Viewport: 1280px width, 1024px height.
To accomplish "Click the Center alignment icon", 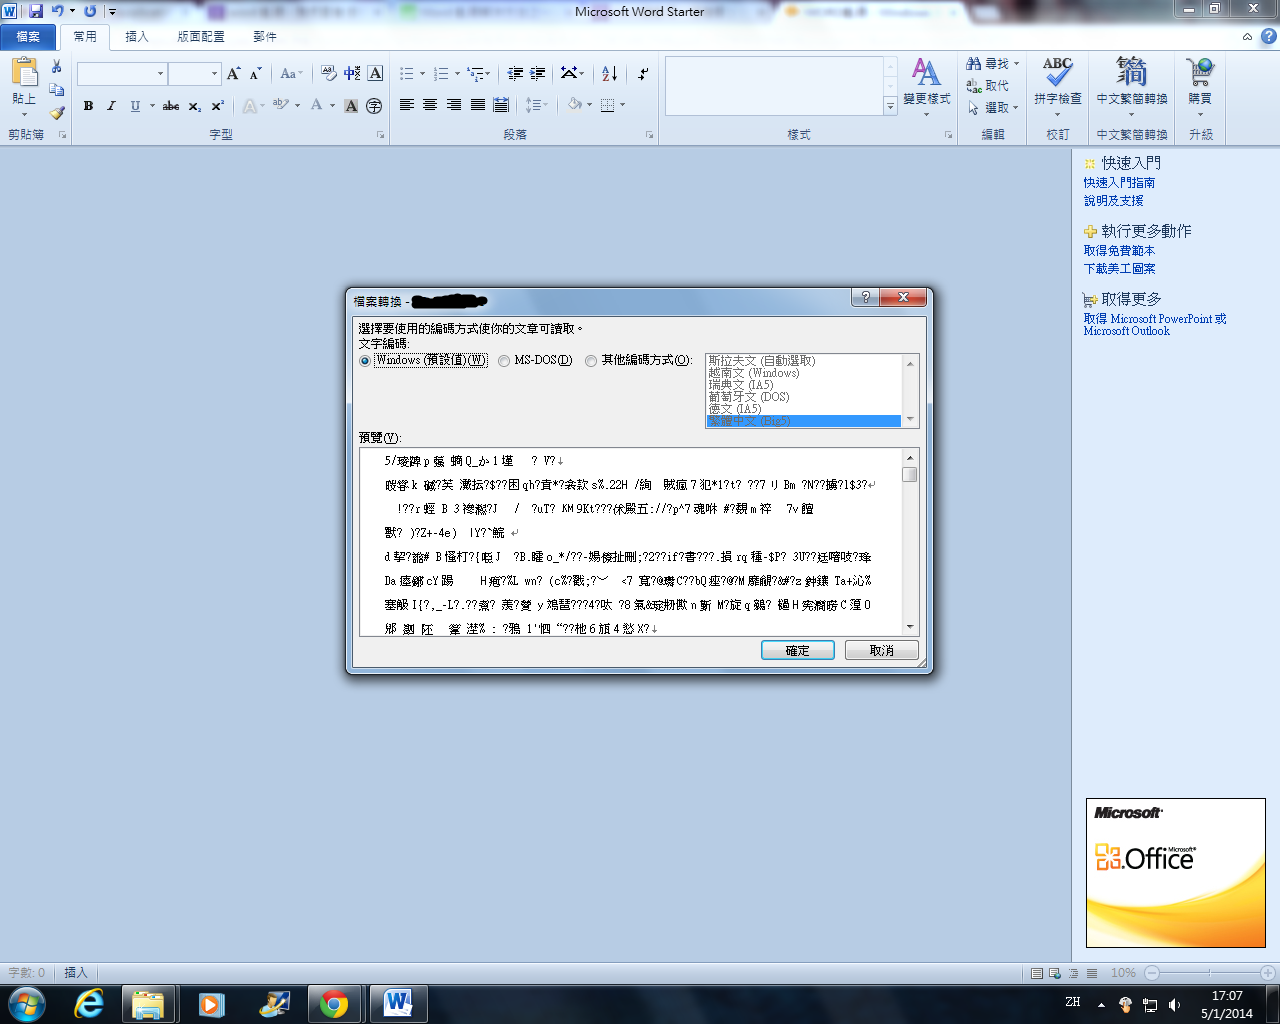I will (430, 104).
